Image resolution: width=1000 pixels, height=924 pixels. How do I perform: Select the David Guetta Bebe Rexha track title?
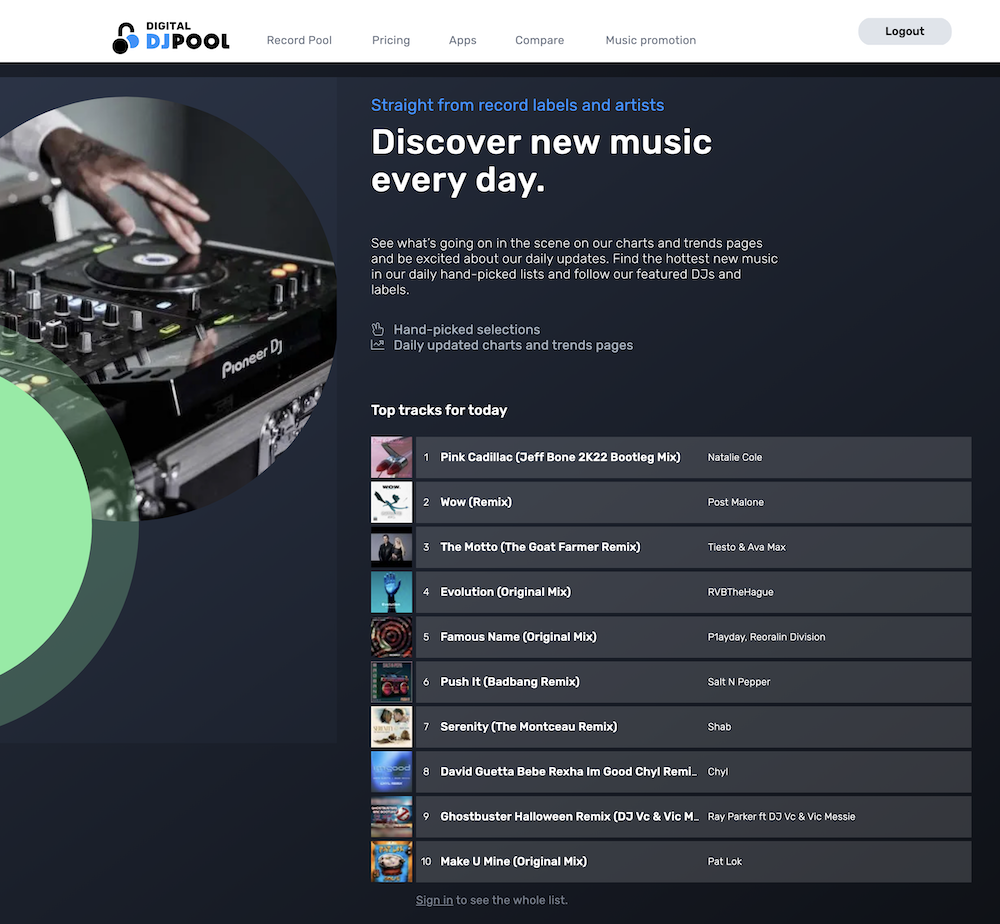coord(569,772)
